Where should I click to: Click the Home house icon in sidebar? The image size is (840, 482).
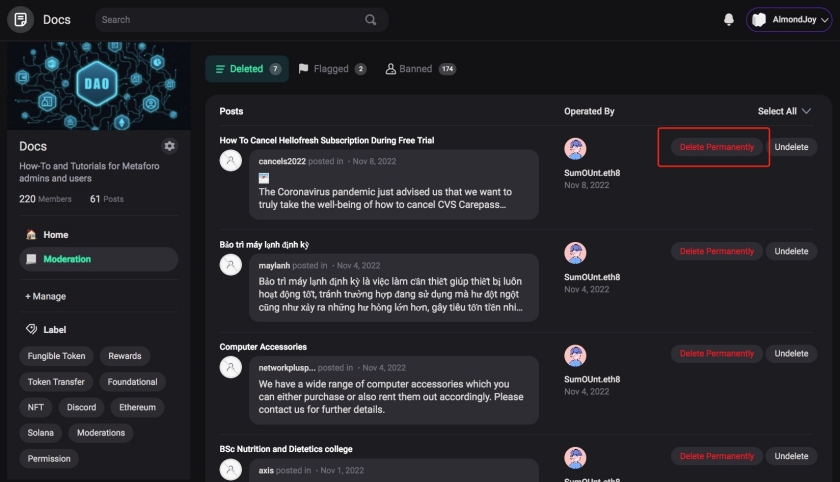click(31, 235)
